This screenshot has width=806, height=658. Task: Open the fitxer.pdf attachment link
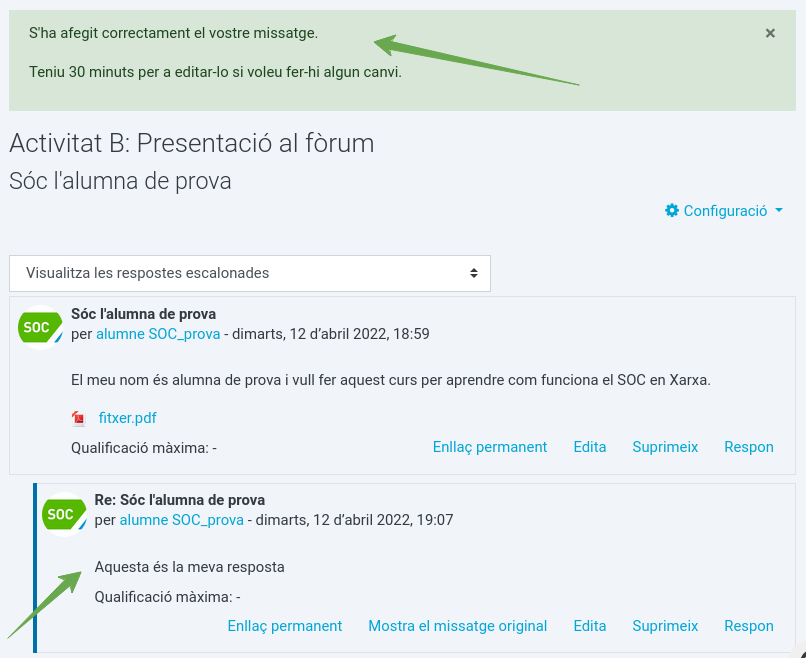127,418
